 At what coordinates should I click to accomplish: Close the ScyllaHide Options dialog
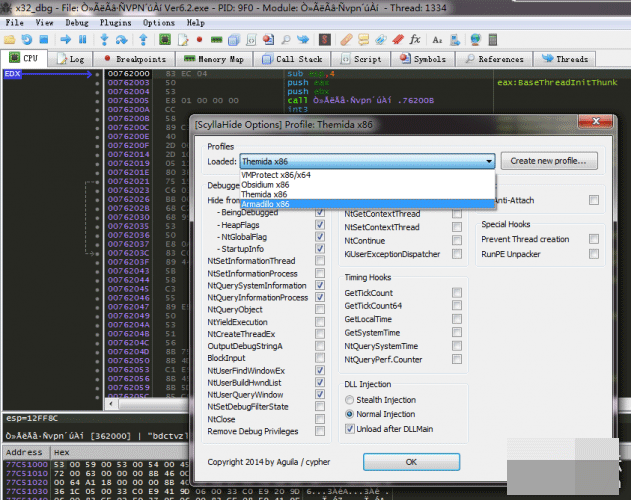point(596,121)
